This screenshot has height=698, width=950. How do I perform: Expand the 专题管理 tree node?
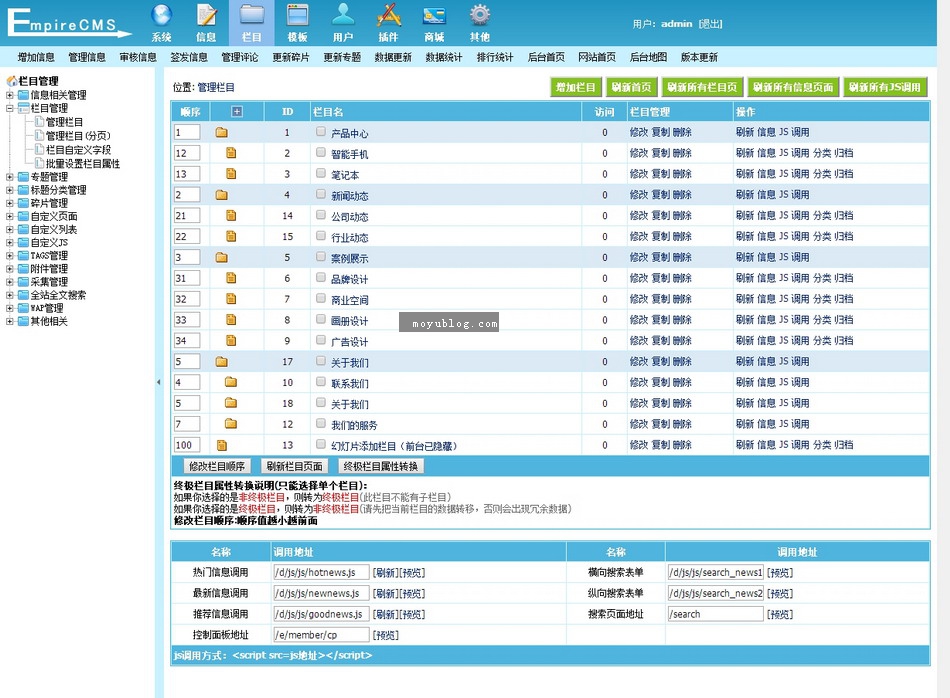pyautogui.click(x=10, y=177)
